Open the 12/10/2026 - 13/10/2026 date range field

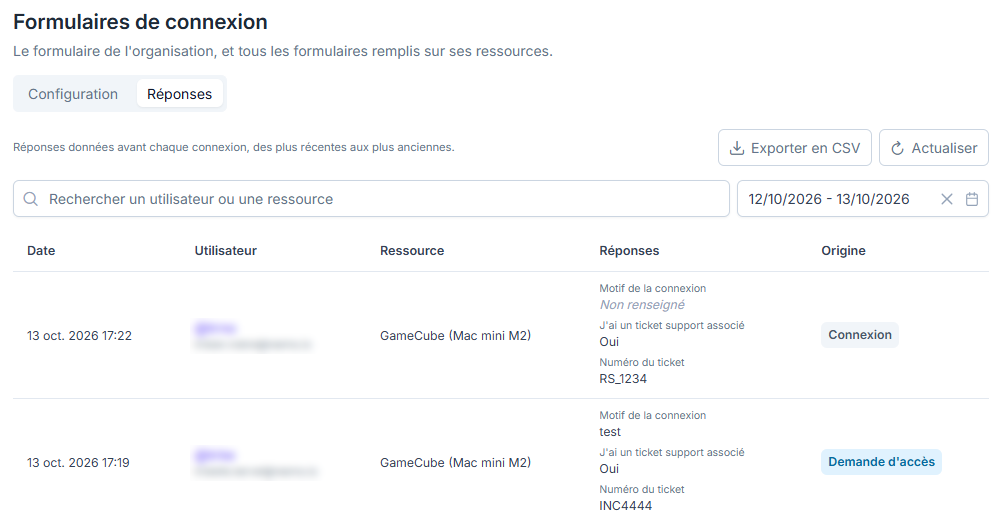pos(862,199)
